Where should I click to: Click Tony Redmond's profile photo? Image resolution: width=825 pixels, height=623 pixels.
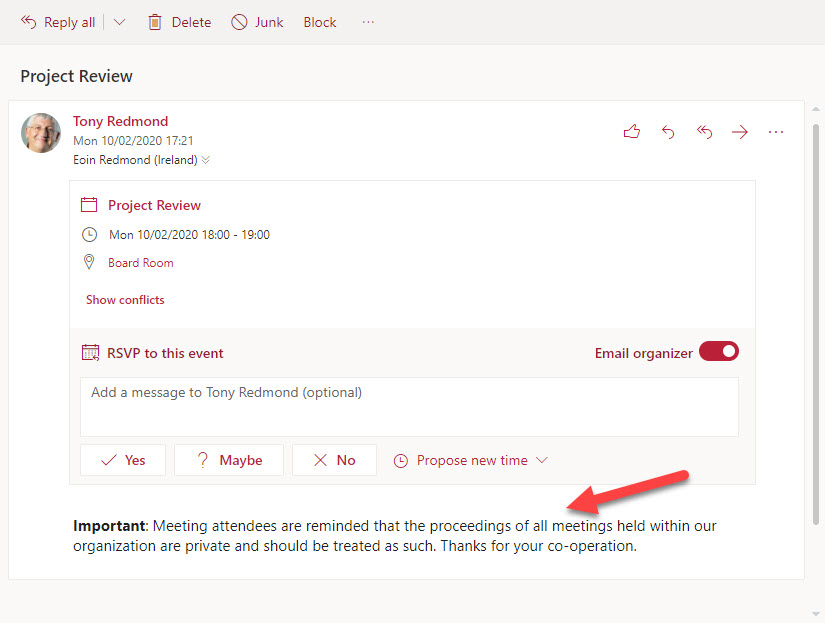click(41, 132)
